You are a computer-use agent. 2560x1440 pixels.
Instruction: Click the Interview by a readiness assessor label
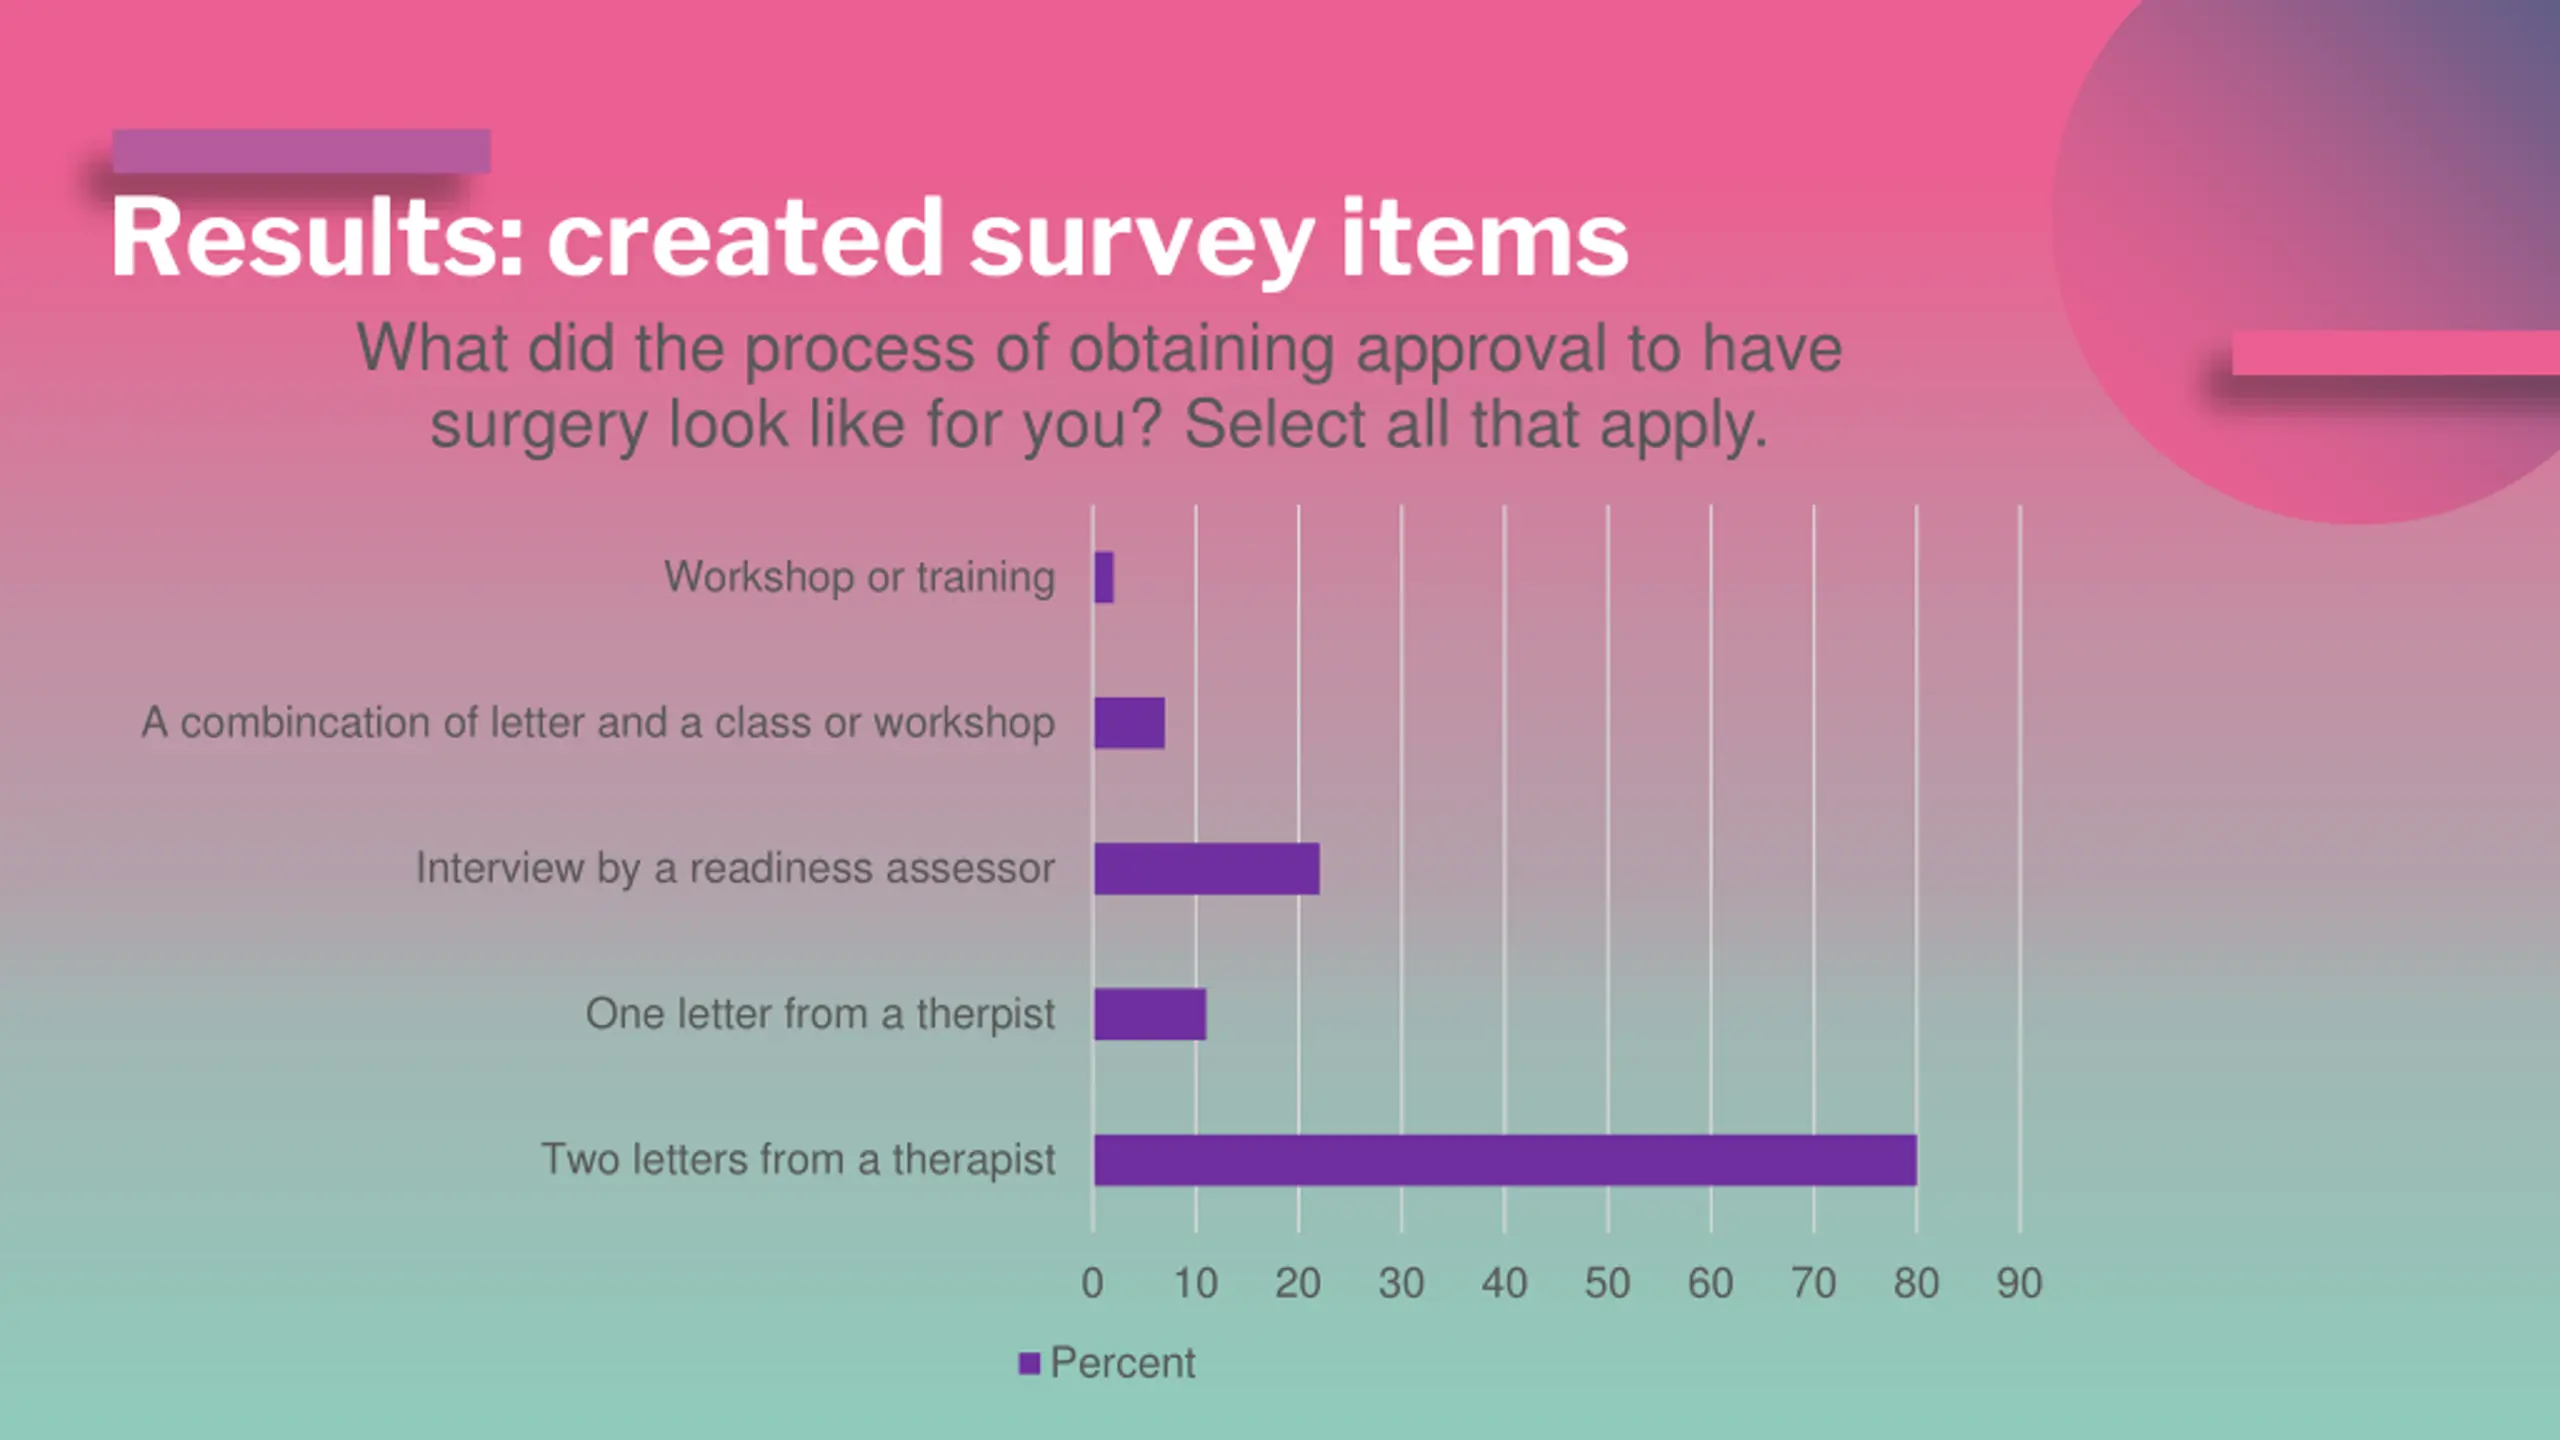(735, 868)
